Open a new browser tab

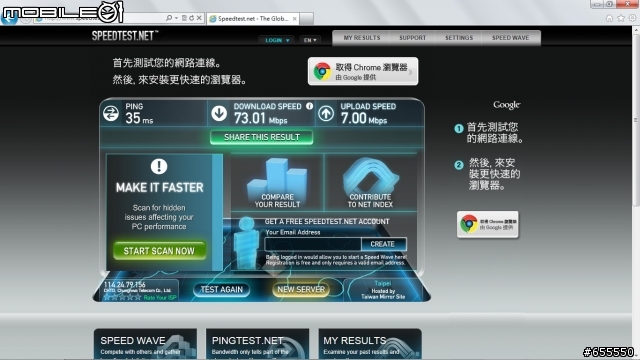tap(307, 19)
